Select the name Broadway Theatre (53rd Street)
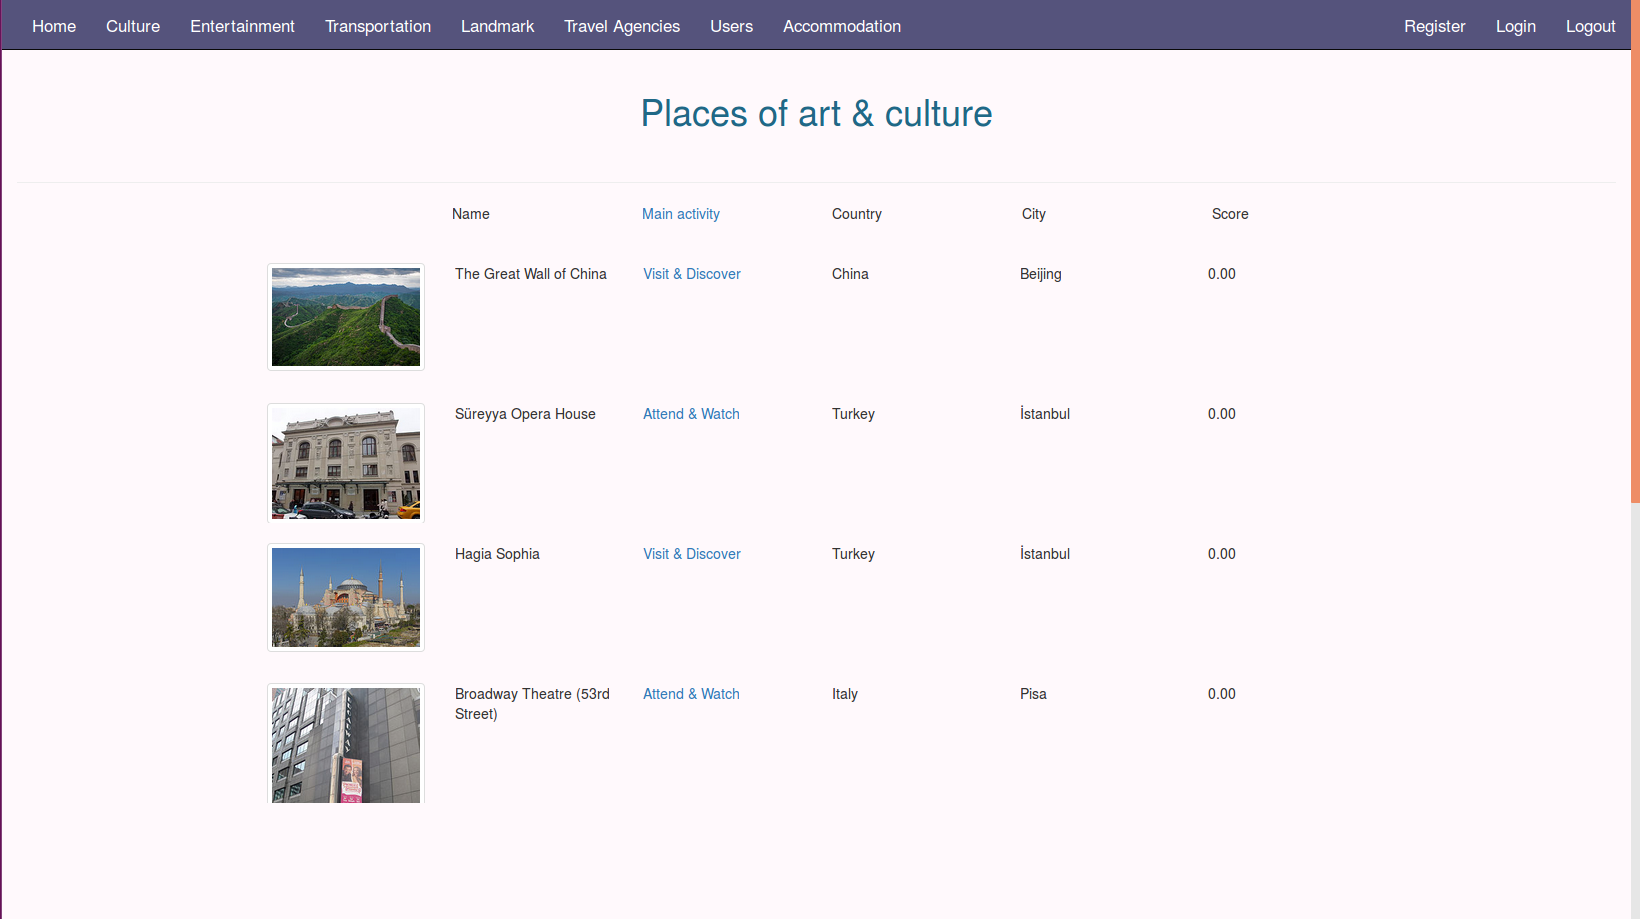Image resolution: width=1640 pixels, height=919 pixels. pos(532,704)
